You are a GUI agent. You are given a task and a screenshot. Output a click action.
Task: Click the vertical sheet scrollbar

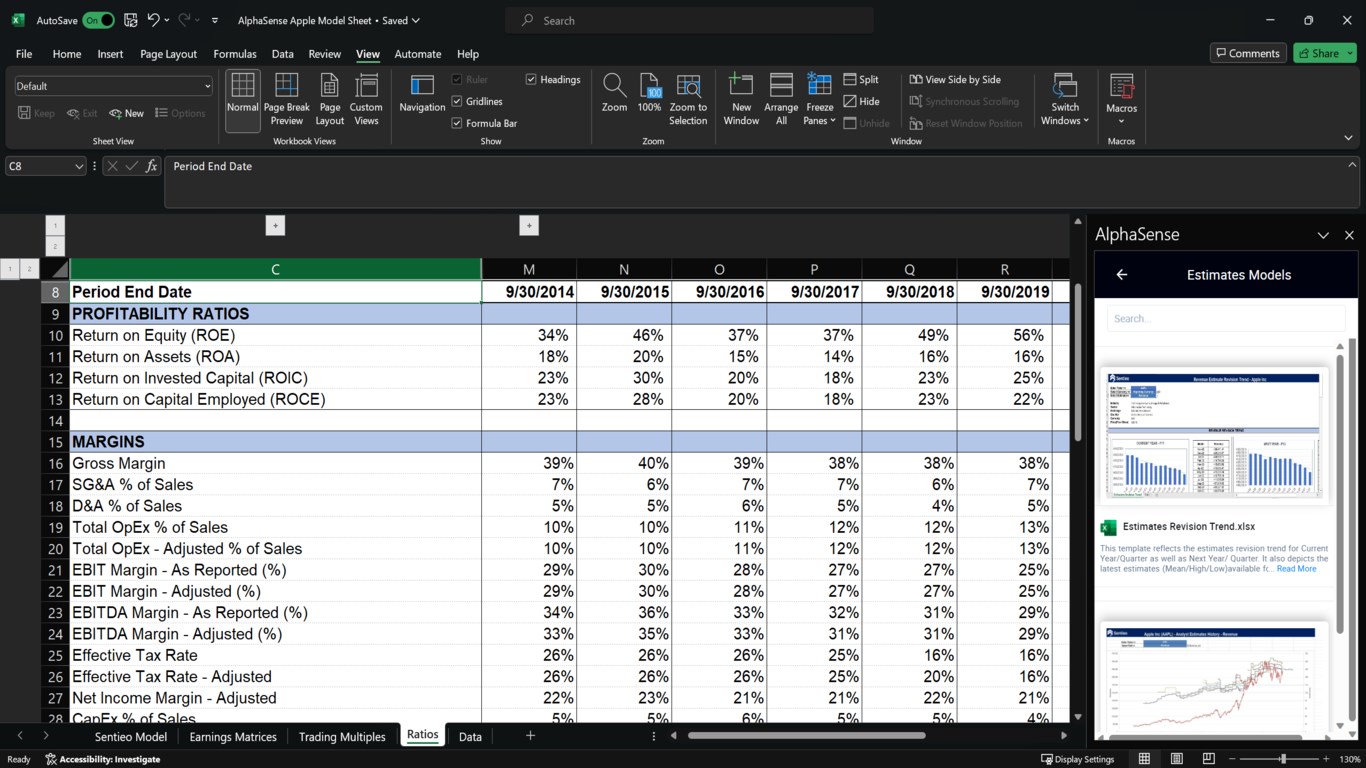[1077, 362]
